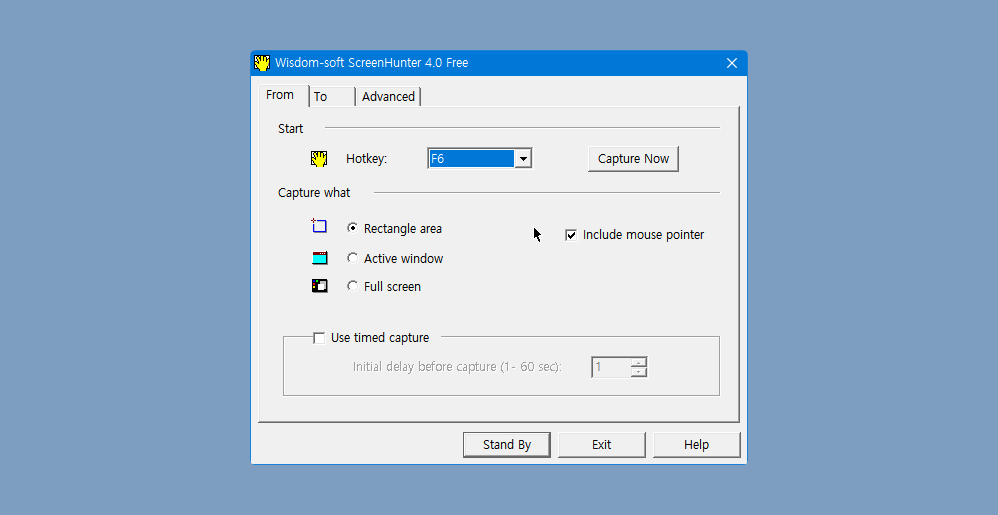Click the "Capture what" section heading
This screenshot has width=998, height=515.
(x=314, y=192)
